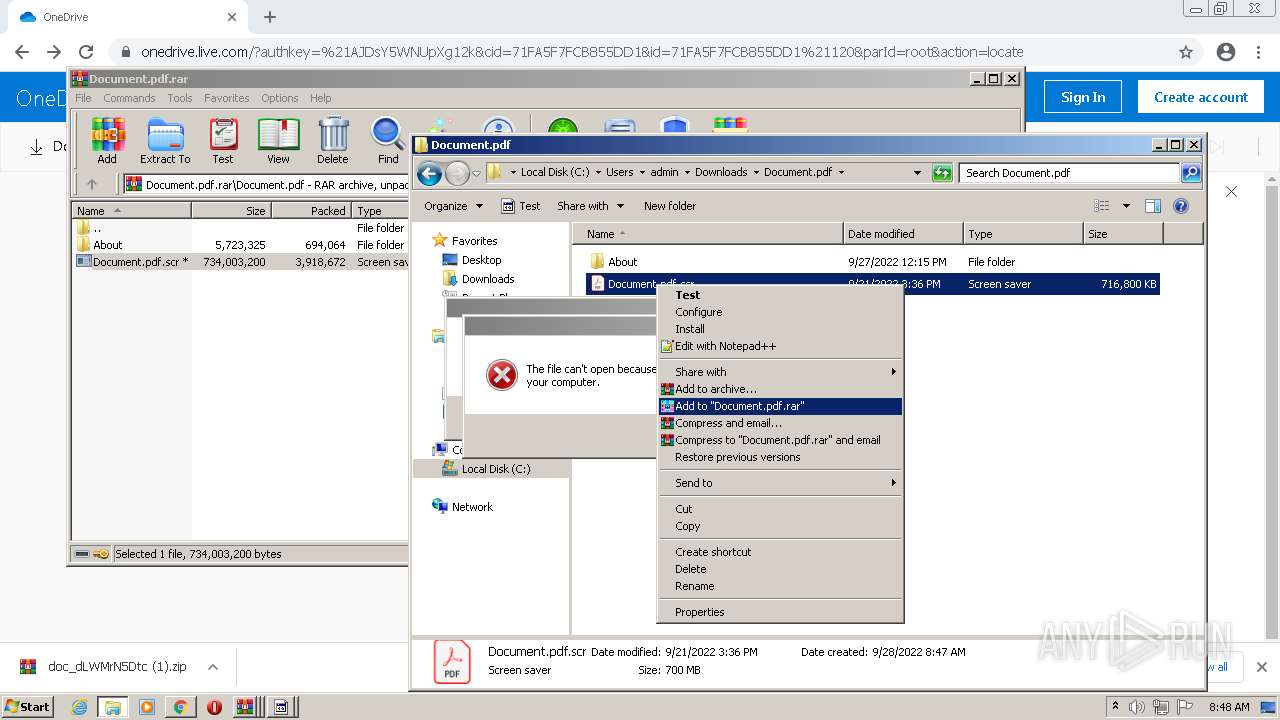Click the Search Document.pdf field
Screen dimensions: 1280x720
[1069, 173]
